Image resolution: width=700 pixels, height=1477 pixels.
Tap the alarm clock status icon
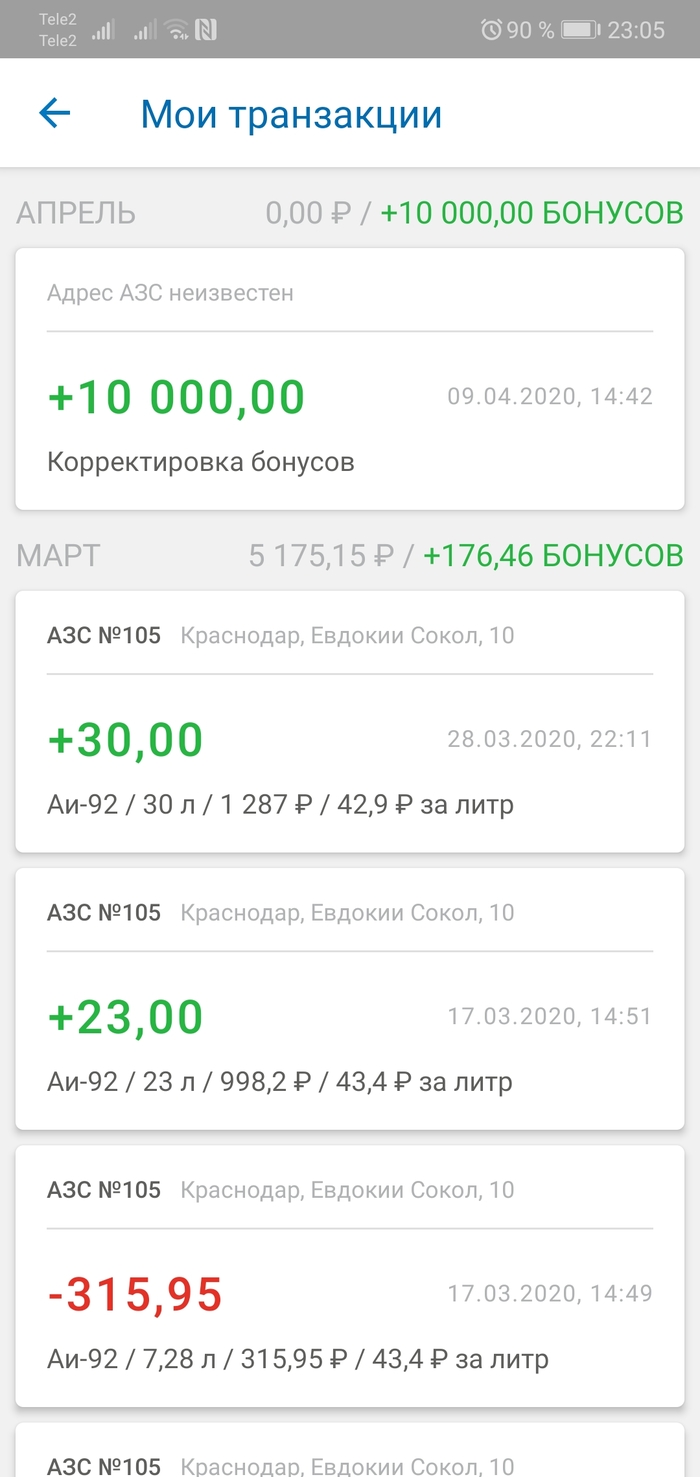click(490, 30)
